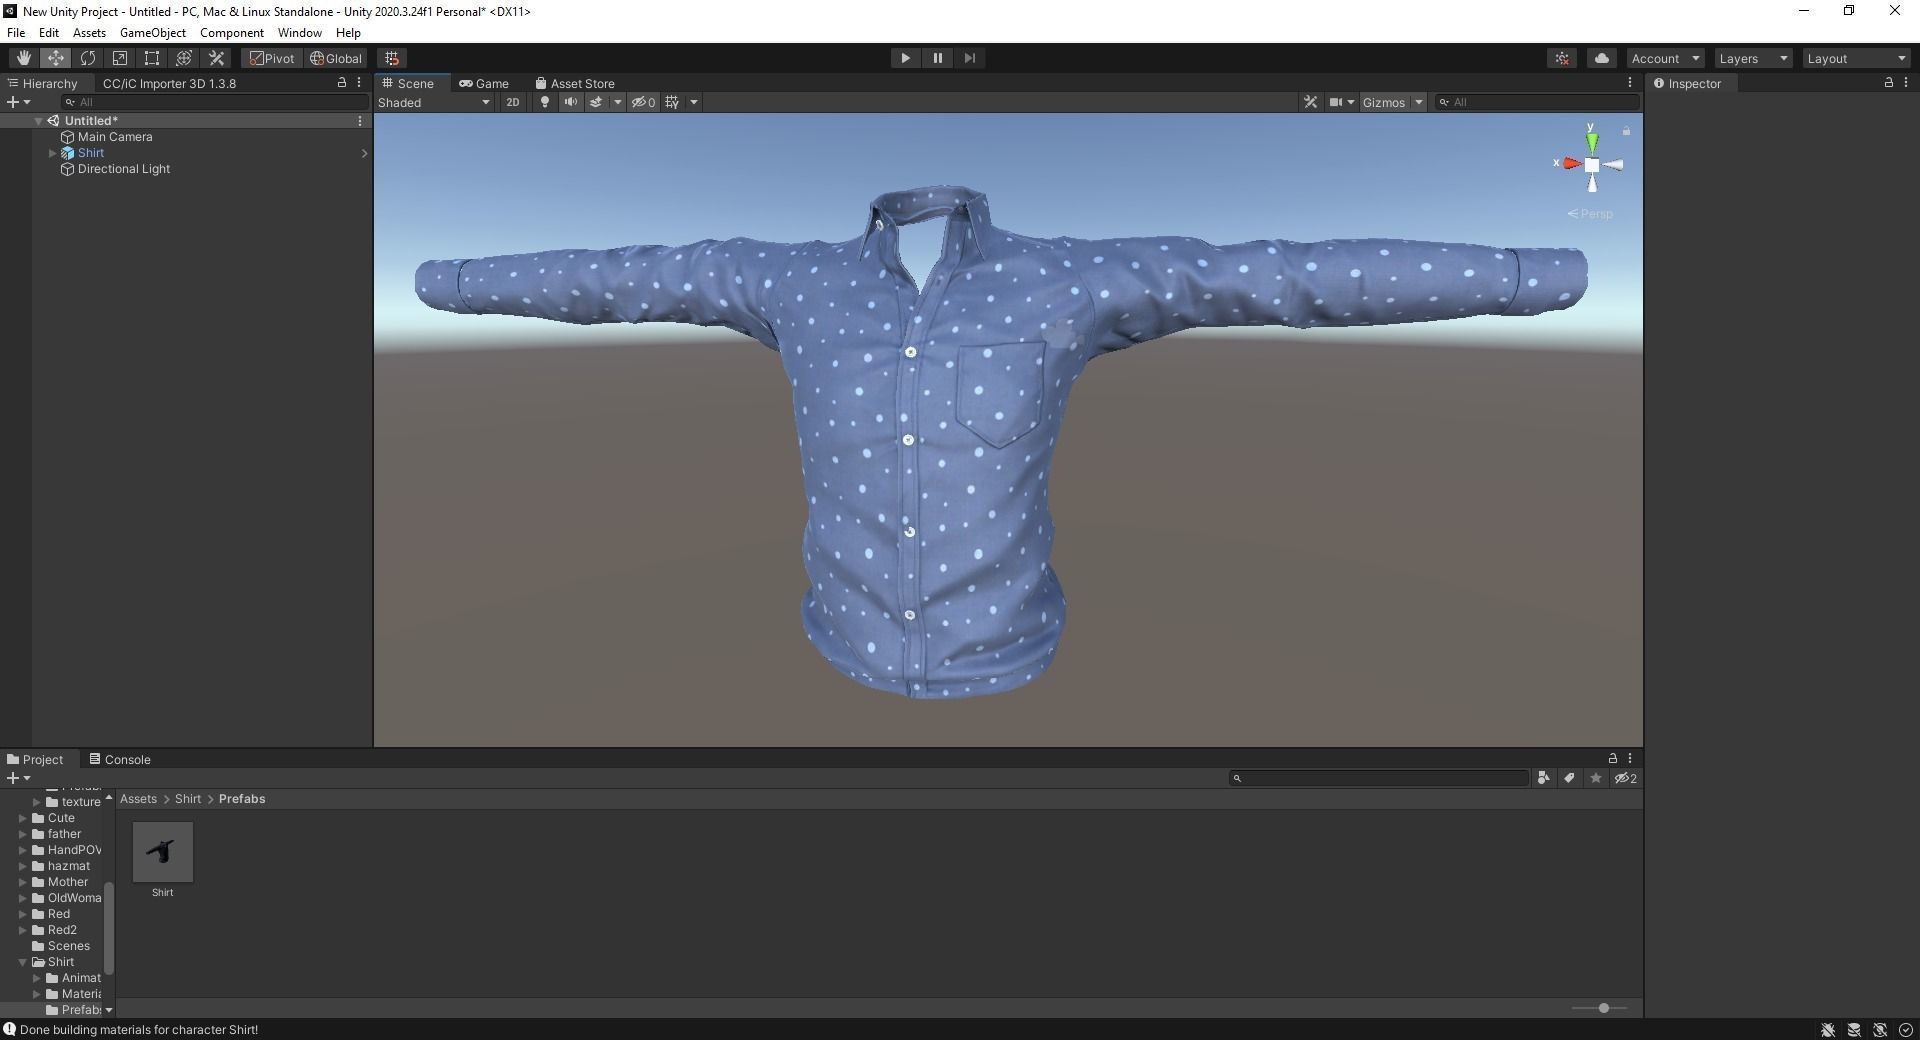This screenshot has width=1920, height=1040.
Task: Toggle the Pivot handle position
Action: (272, 58)
